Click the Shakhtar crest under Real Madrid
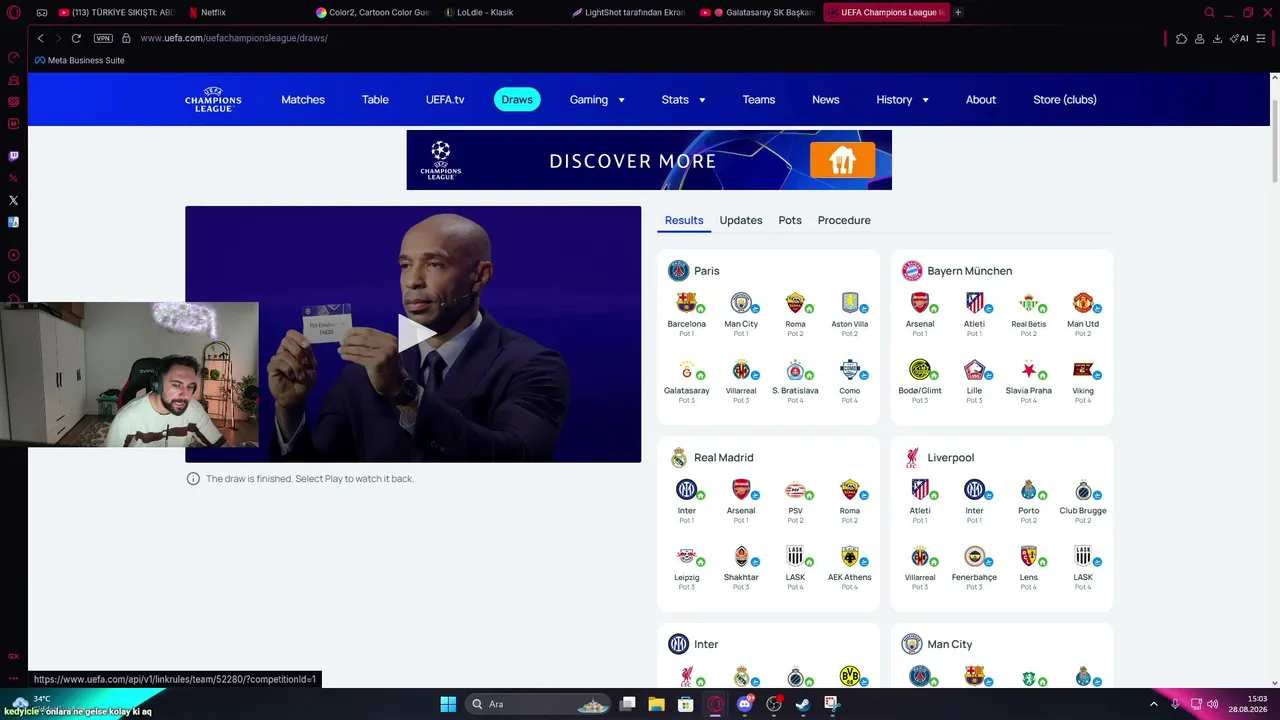 (740, 556)
